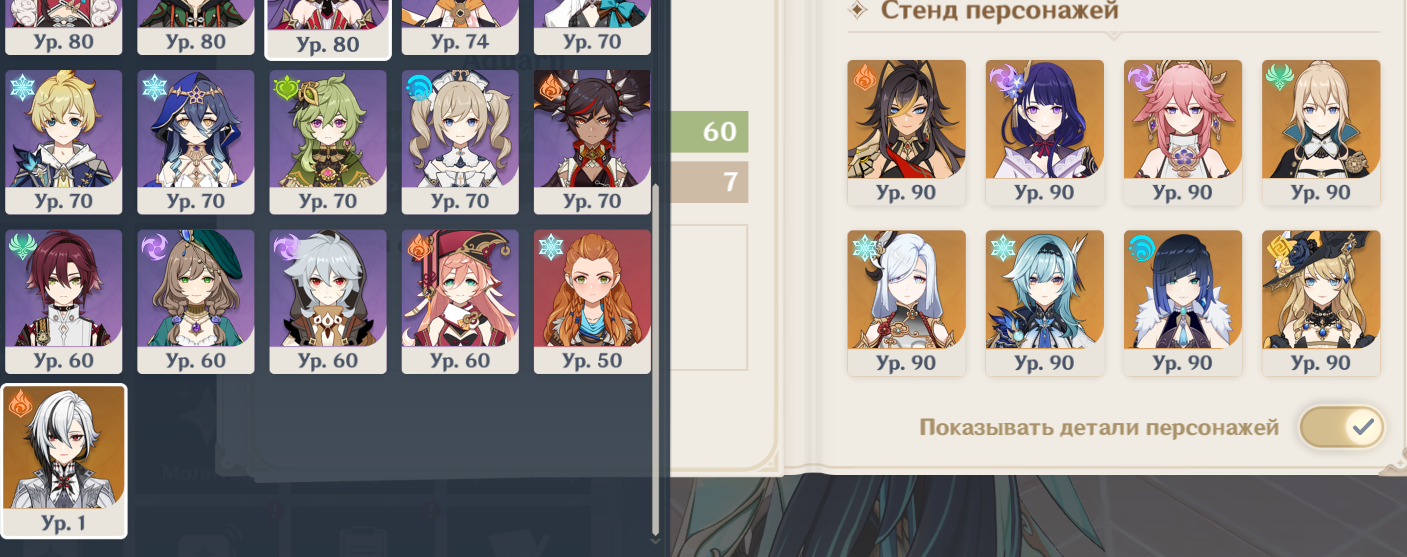Select the Geo witch-hat showcase character
Viewport: 1407px width, 557px height.
[x=1320, y=303]
